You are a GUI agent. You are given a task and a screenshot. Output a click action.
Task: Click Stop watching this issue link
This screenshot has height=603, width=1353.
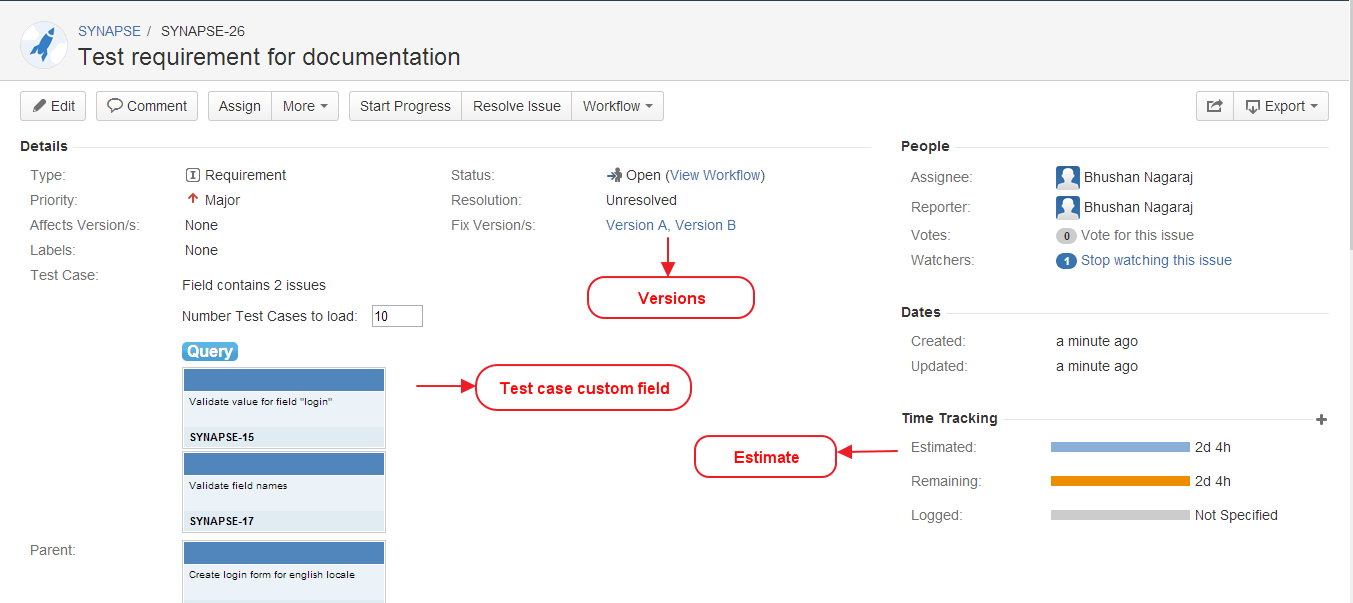point(1156,260)
